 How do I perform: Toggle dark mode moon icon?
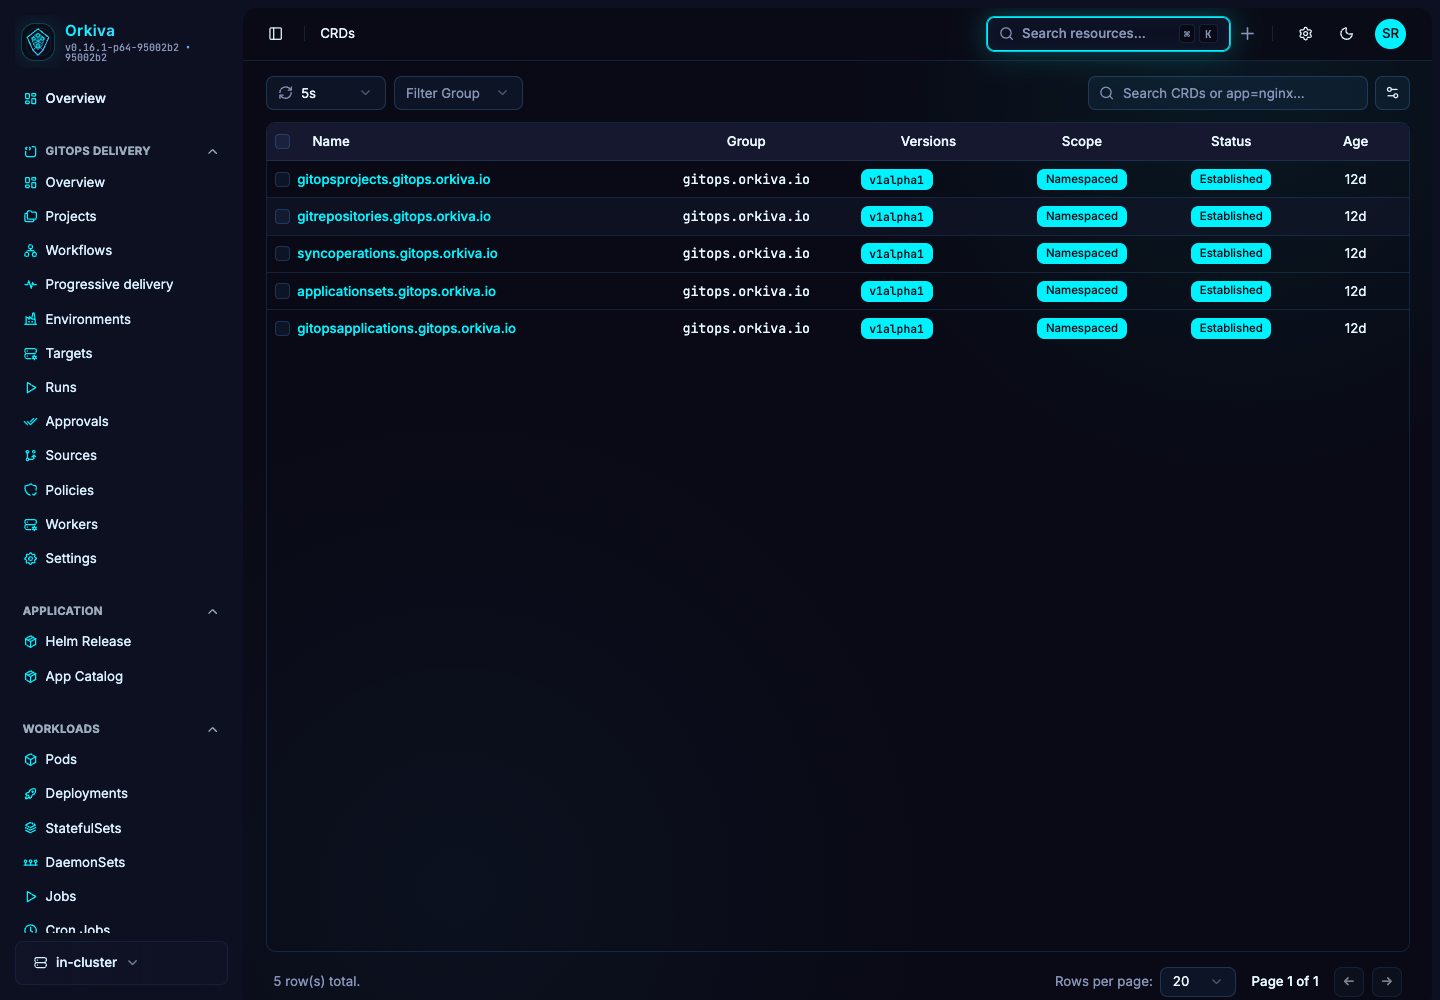click(x=1346, y=33)
